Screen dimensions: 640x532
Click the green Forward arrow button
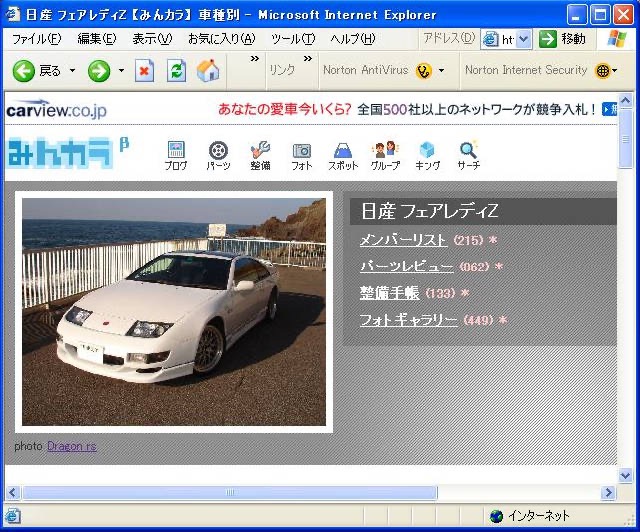(99, 71)
